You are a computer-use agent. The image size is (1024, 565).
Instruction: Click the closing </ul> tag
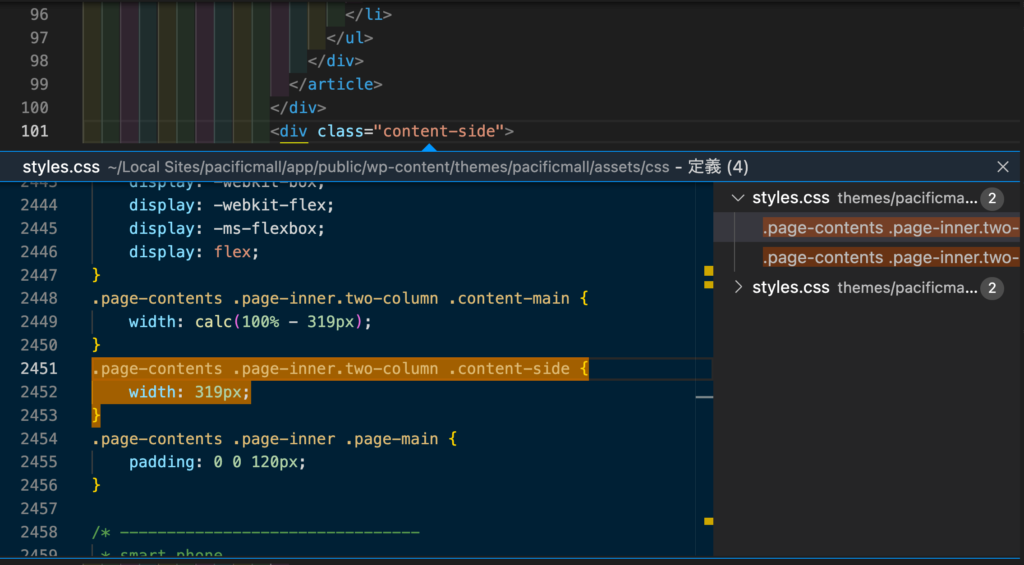tap(350, 38)
